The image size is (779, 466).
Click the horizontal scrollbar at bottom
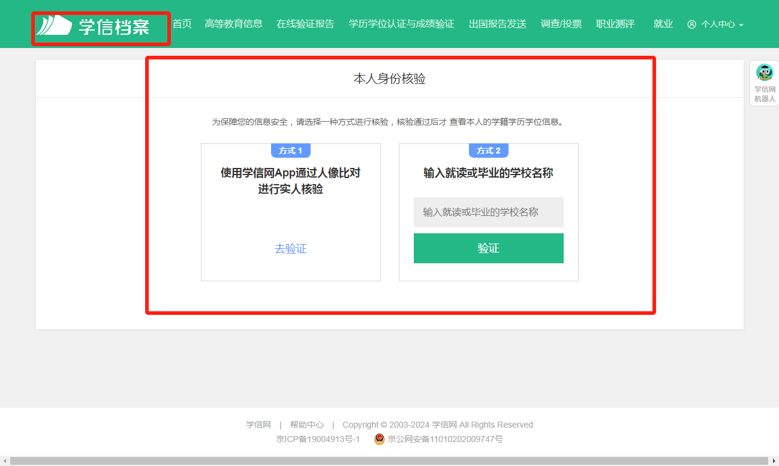[389, 461]
